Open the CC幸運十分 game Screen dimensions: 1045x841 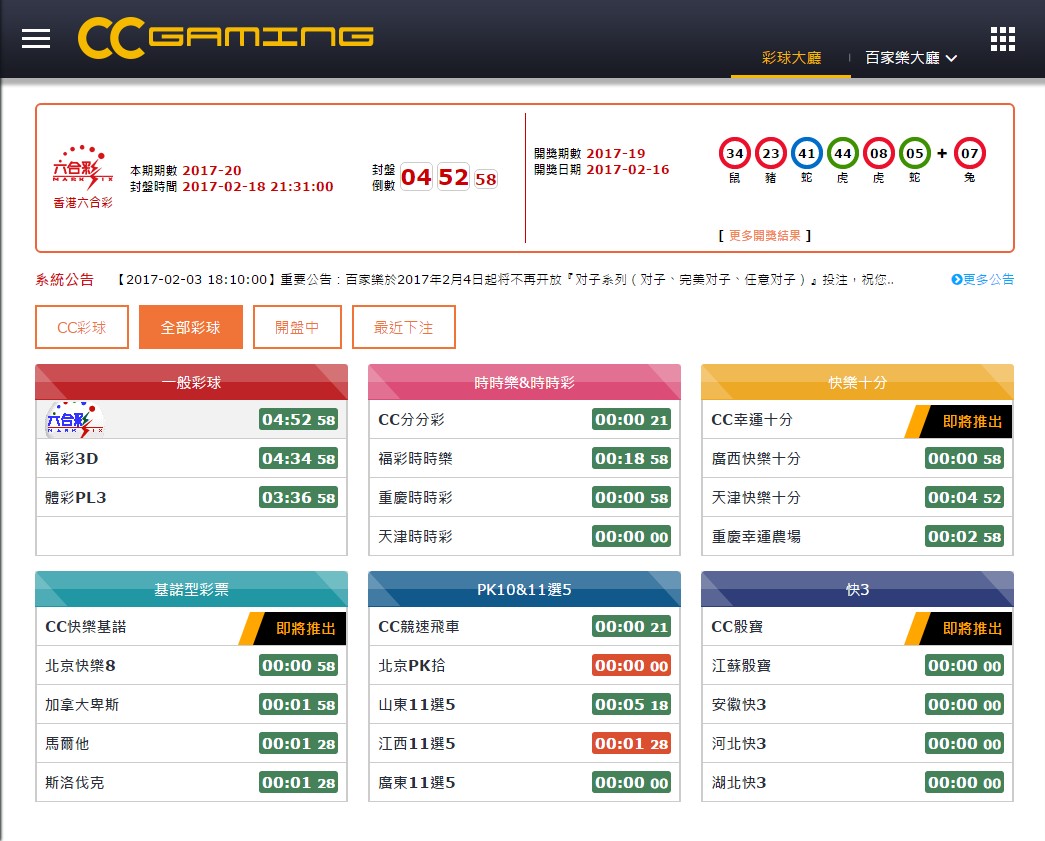[x=858, y=420]
